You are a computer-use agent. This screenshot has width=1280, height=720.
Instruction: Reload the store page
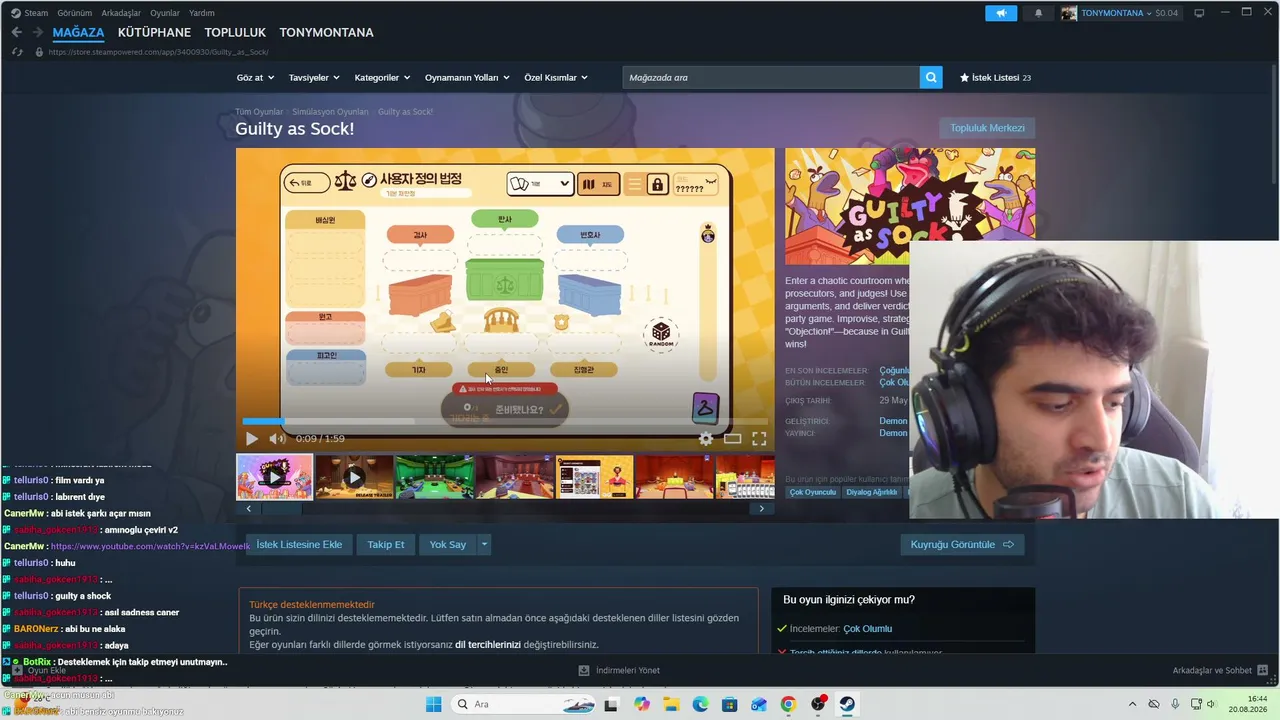coord(17,52)
